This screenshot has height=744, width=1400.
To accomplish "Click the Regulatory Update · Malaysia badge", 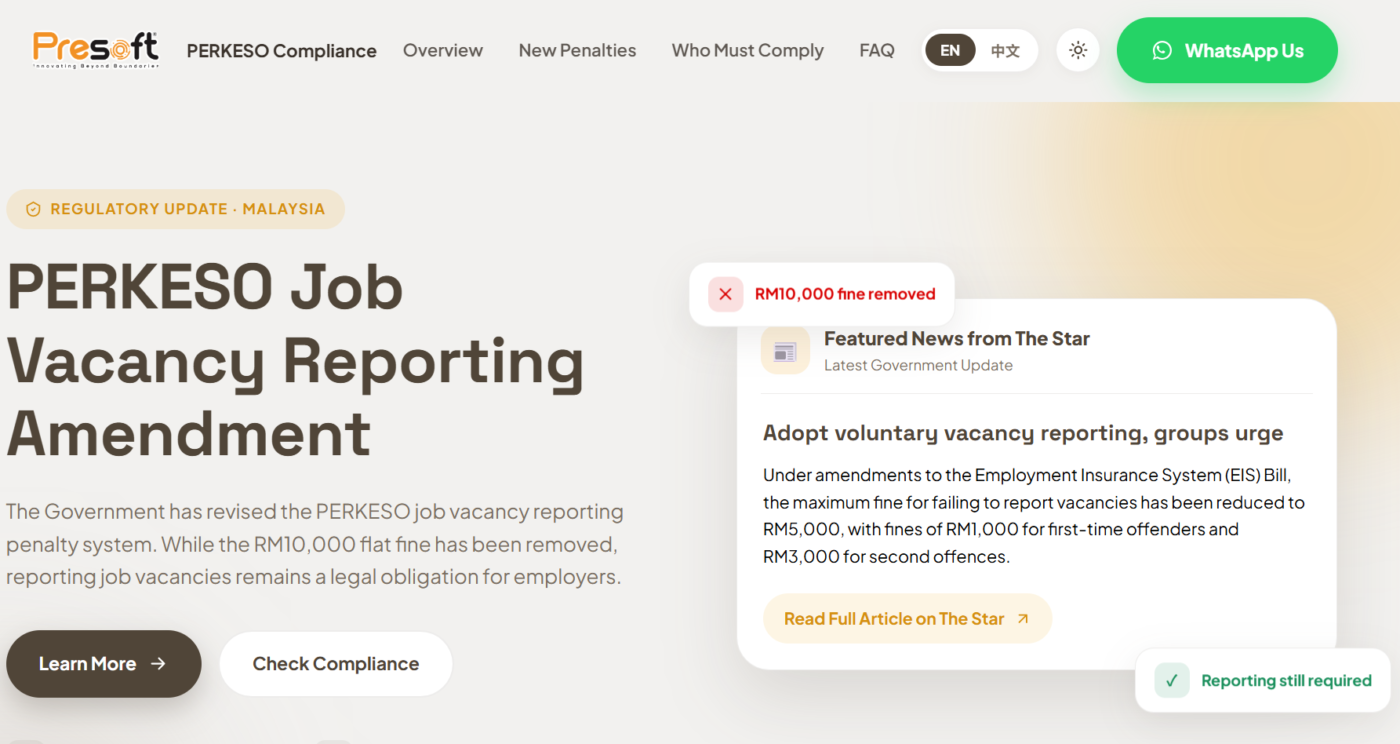I will click(x=176, y=209).
